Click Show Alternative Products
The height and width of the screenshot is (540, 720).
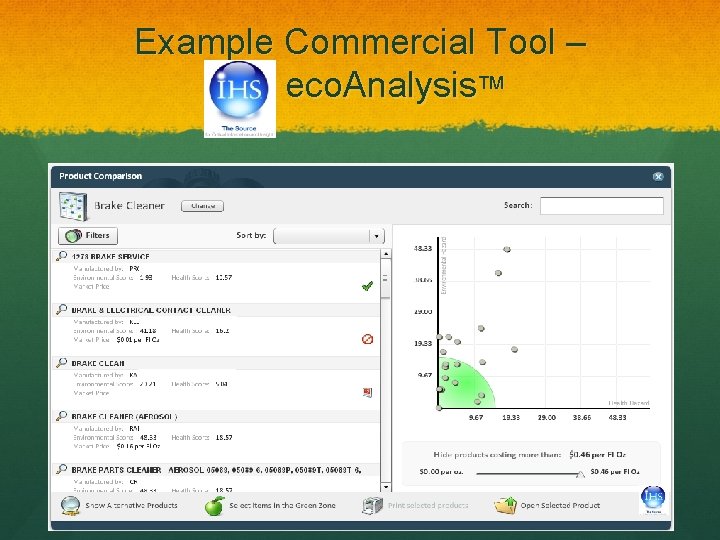131,505
